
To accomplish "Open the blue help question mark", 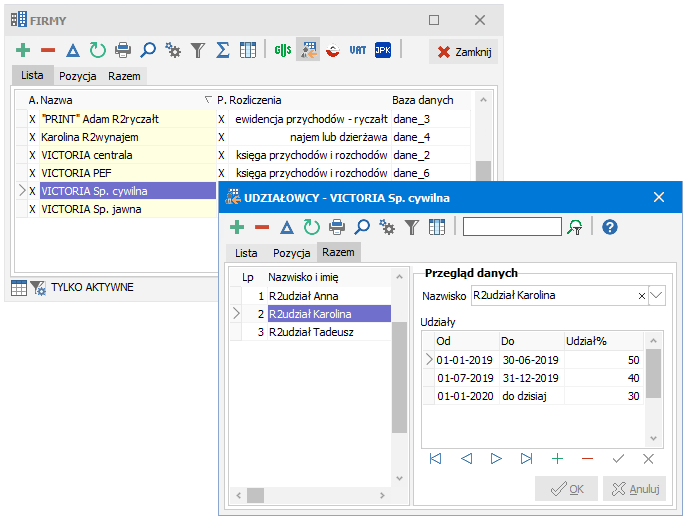I will (609, 227).
